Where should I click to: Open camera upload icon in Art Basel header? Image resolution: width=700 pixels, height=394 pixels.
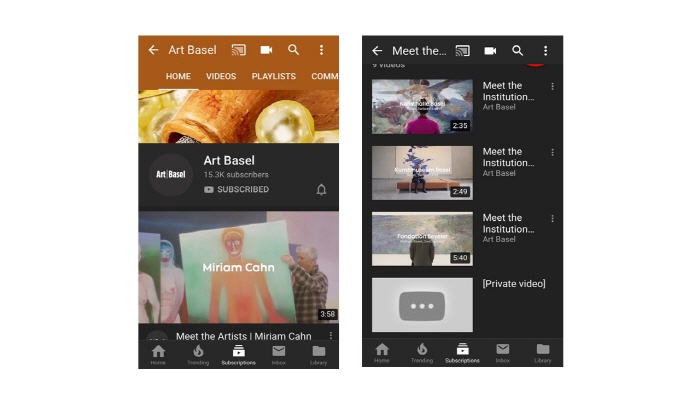267,50
